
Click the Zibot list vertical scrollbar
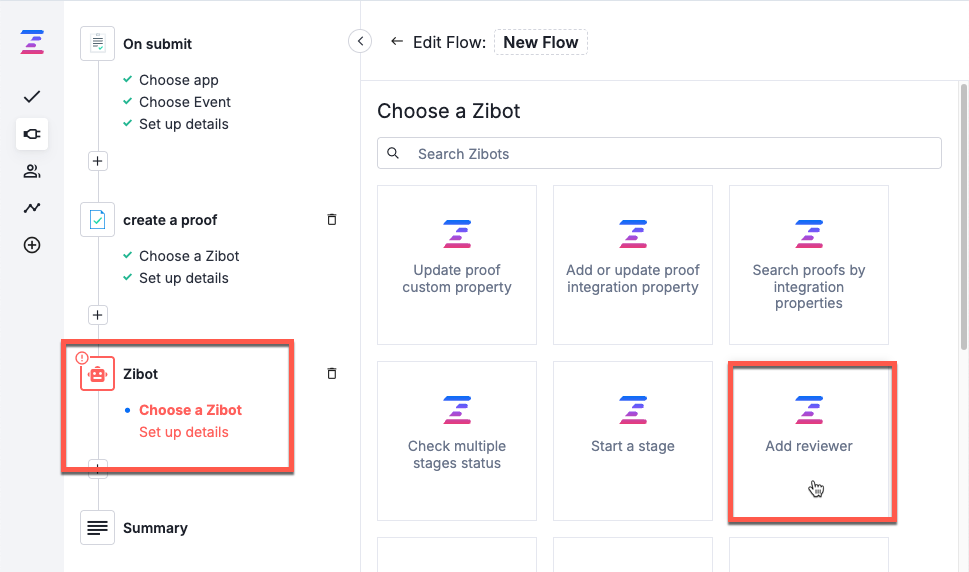[963, 217]
